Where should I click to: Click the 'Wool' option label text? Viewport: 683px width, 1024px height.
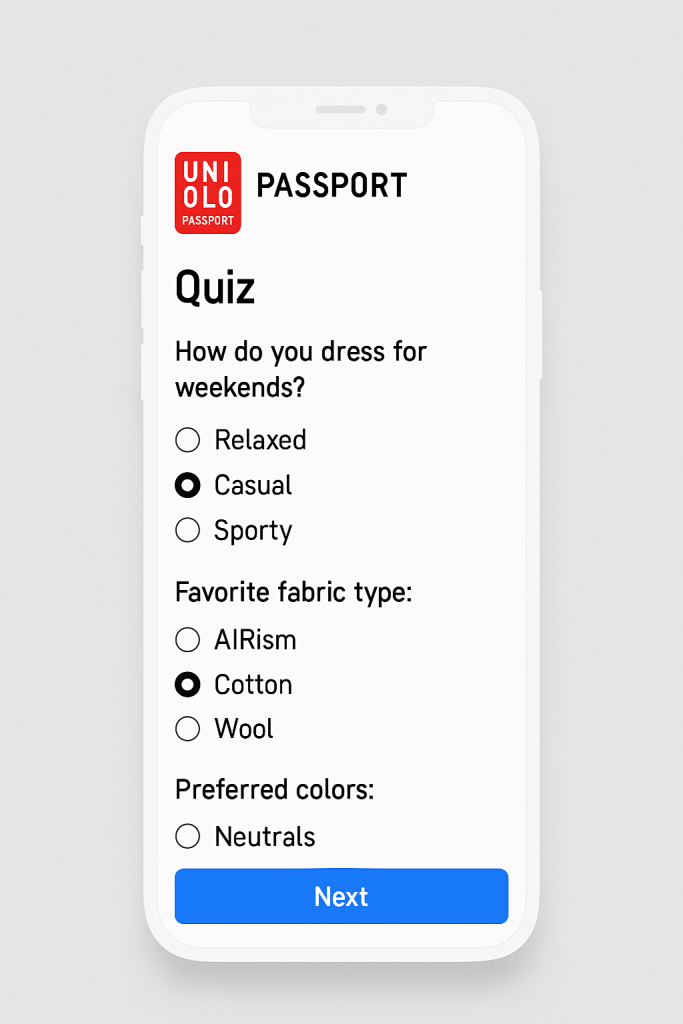[x=244, y=729]
